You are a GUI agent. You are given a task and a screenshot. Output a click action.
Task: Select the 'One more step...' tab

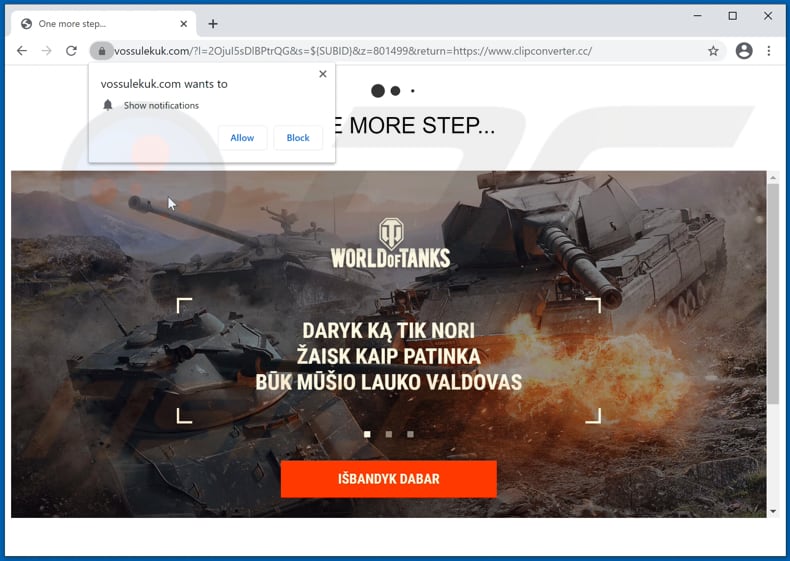104,24
